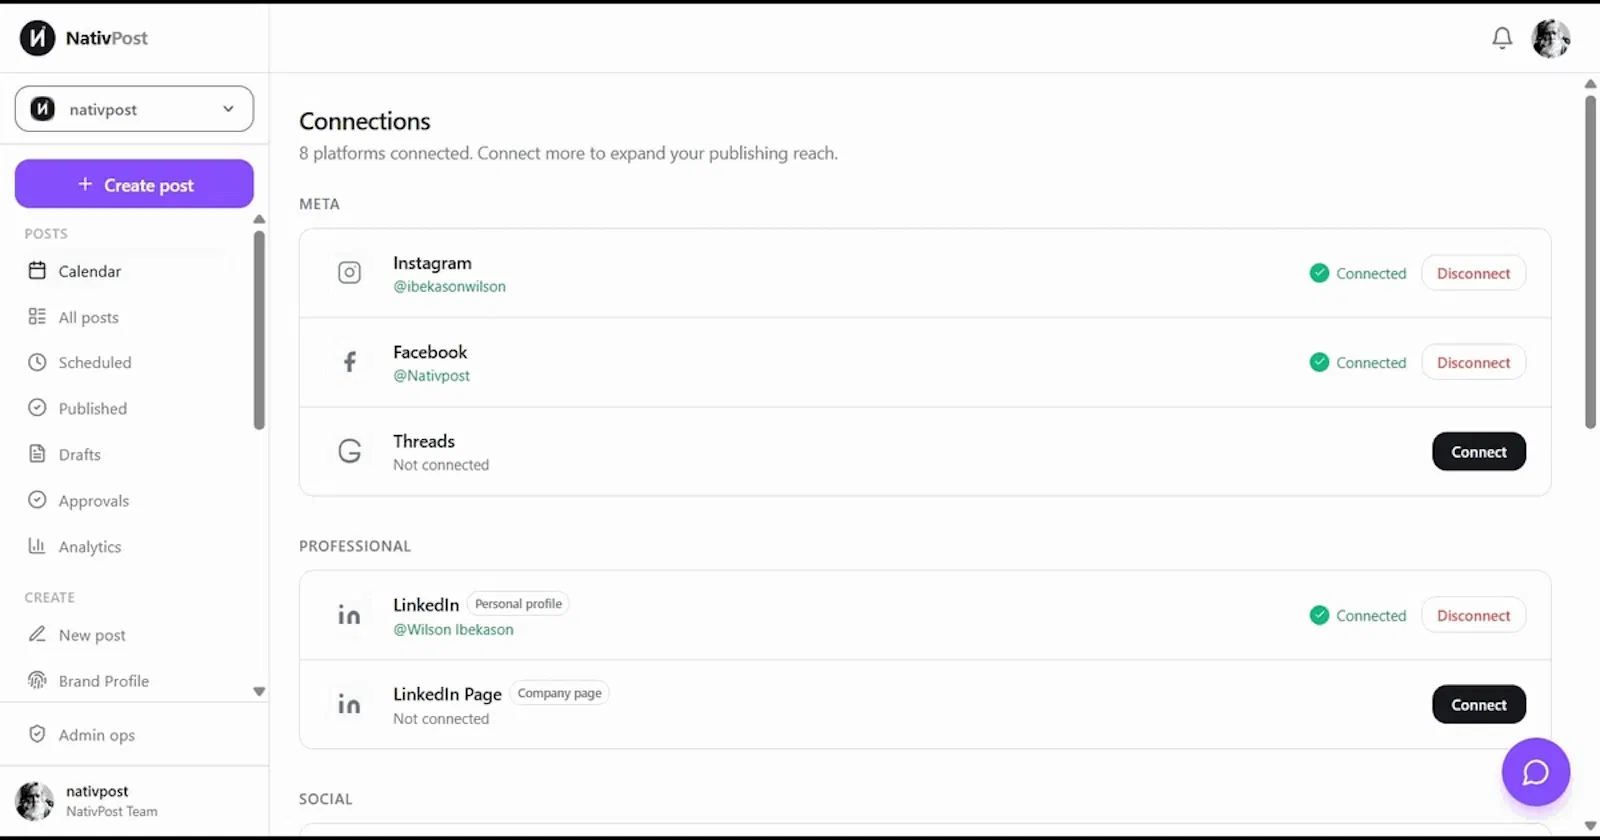Viewport: 1600px width, 840px height.
Task: Click the New post pencil icon
Action: (x=37, y=634)
